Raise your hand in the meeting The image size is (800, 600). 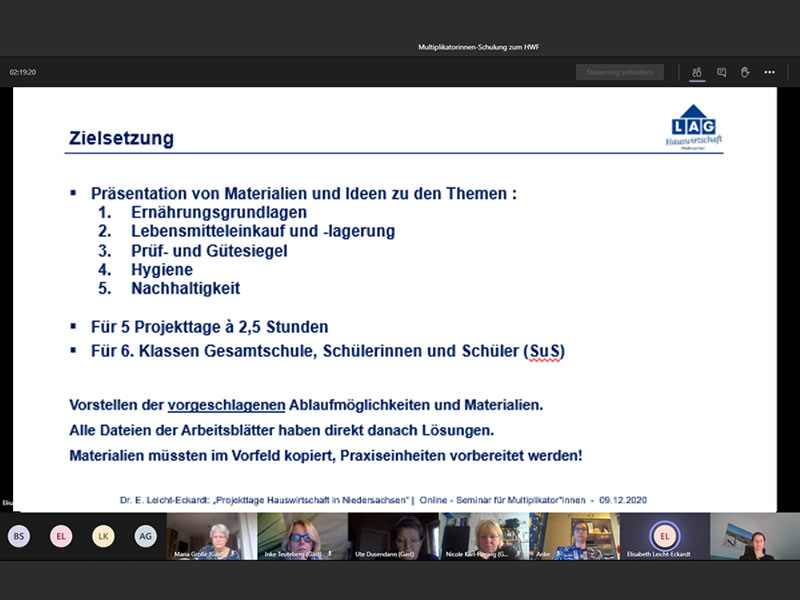click(745, 72)
